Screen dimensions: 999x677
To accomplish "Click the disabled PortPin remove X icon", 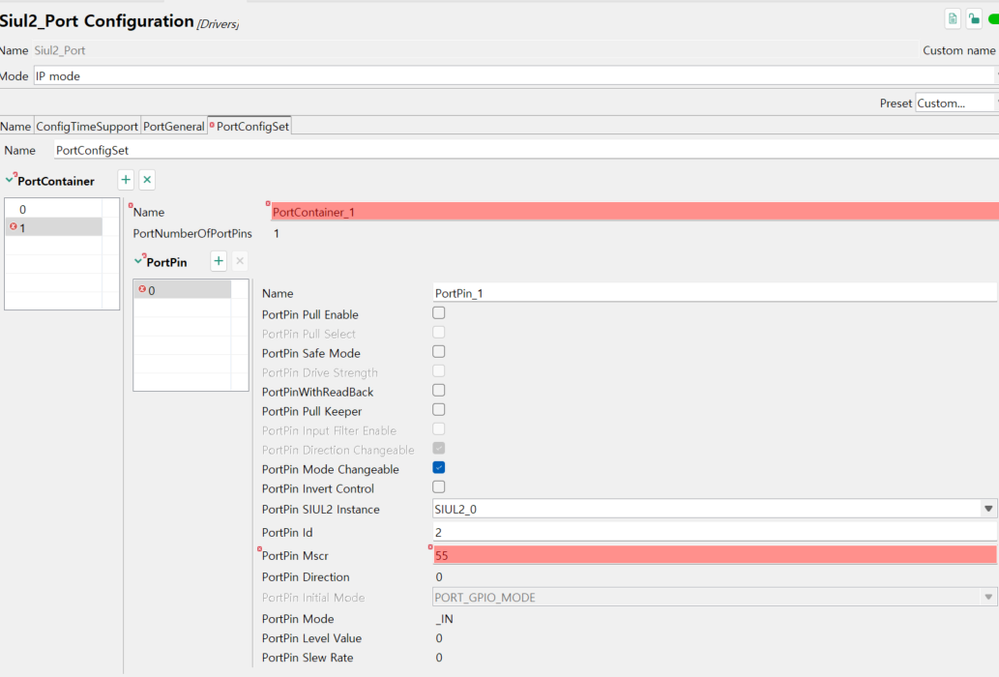I will pyautogui.click(x=240, y=261).
